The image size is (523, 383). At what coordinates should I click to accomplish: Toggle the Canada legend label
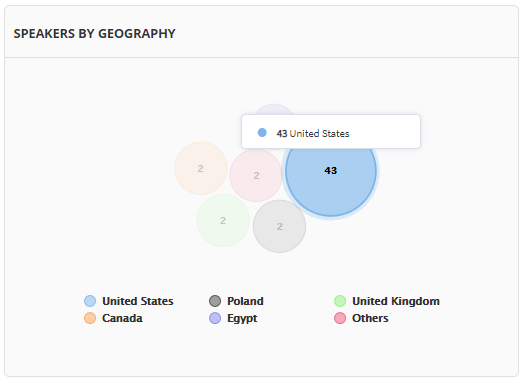pos(122,318)
